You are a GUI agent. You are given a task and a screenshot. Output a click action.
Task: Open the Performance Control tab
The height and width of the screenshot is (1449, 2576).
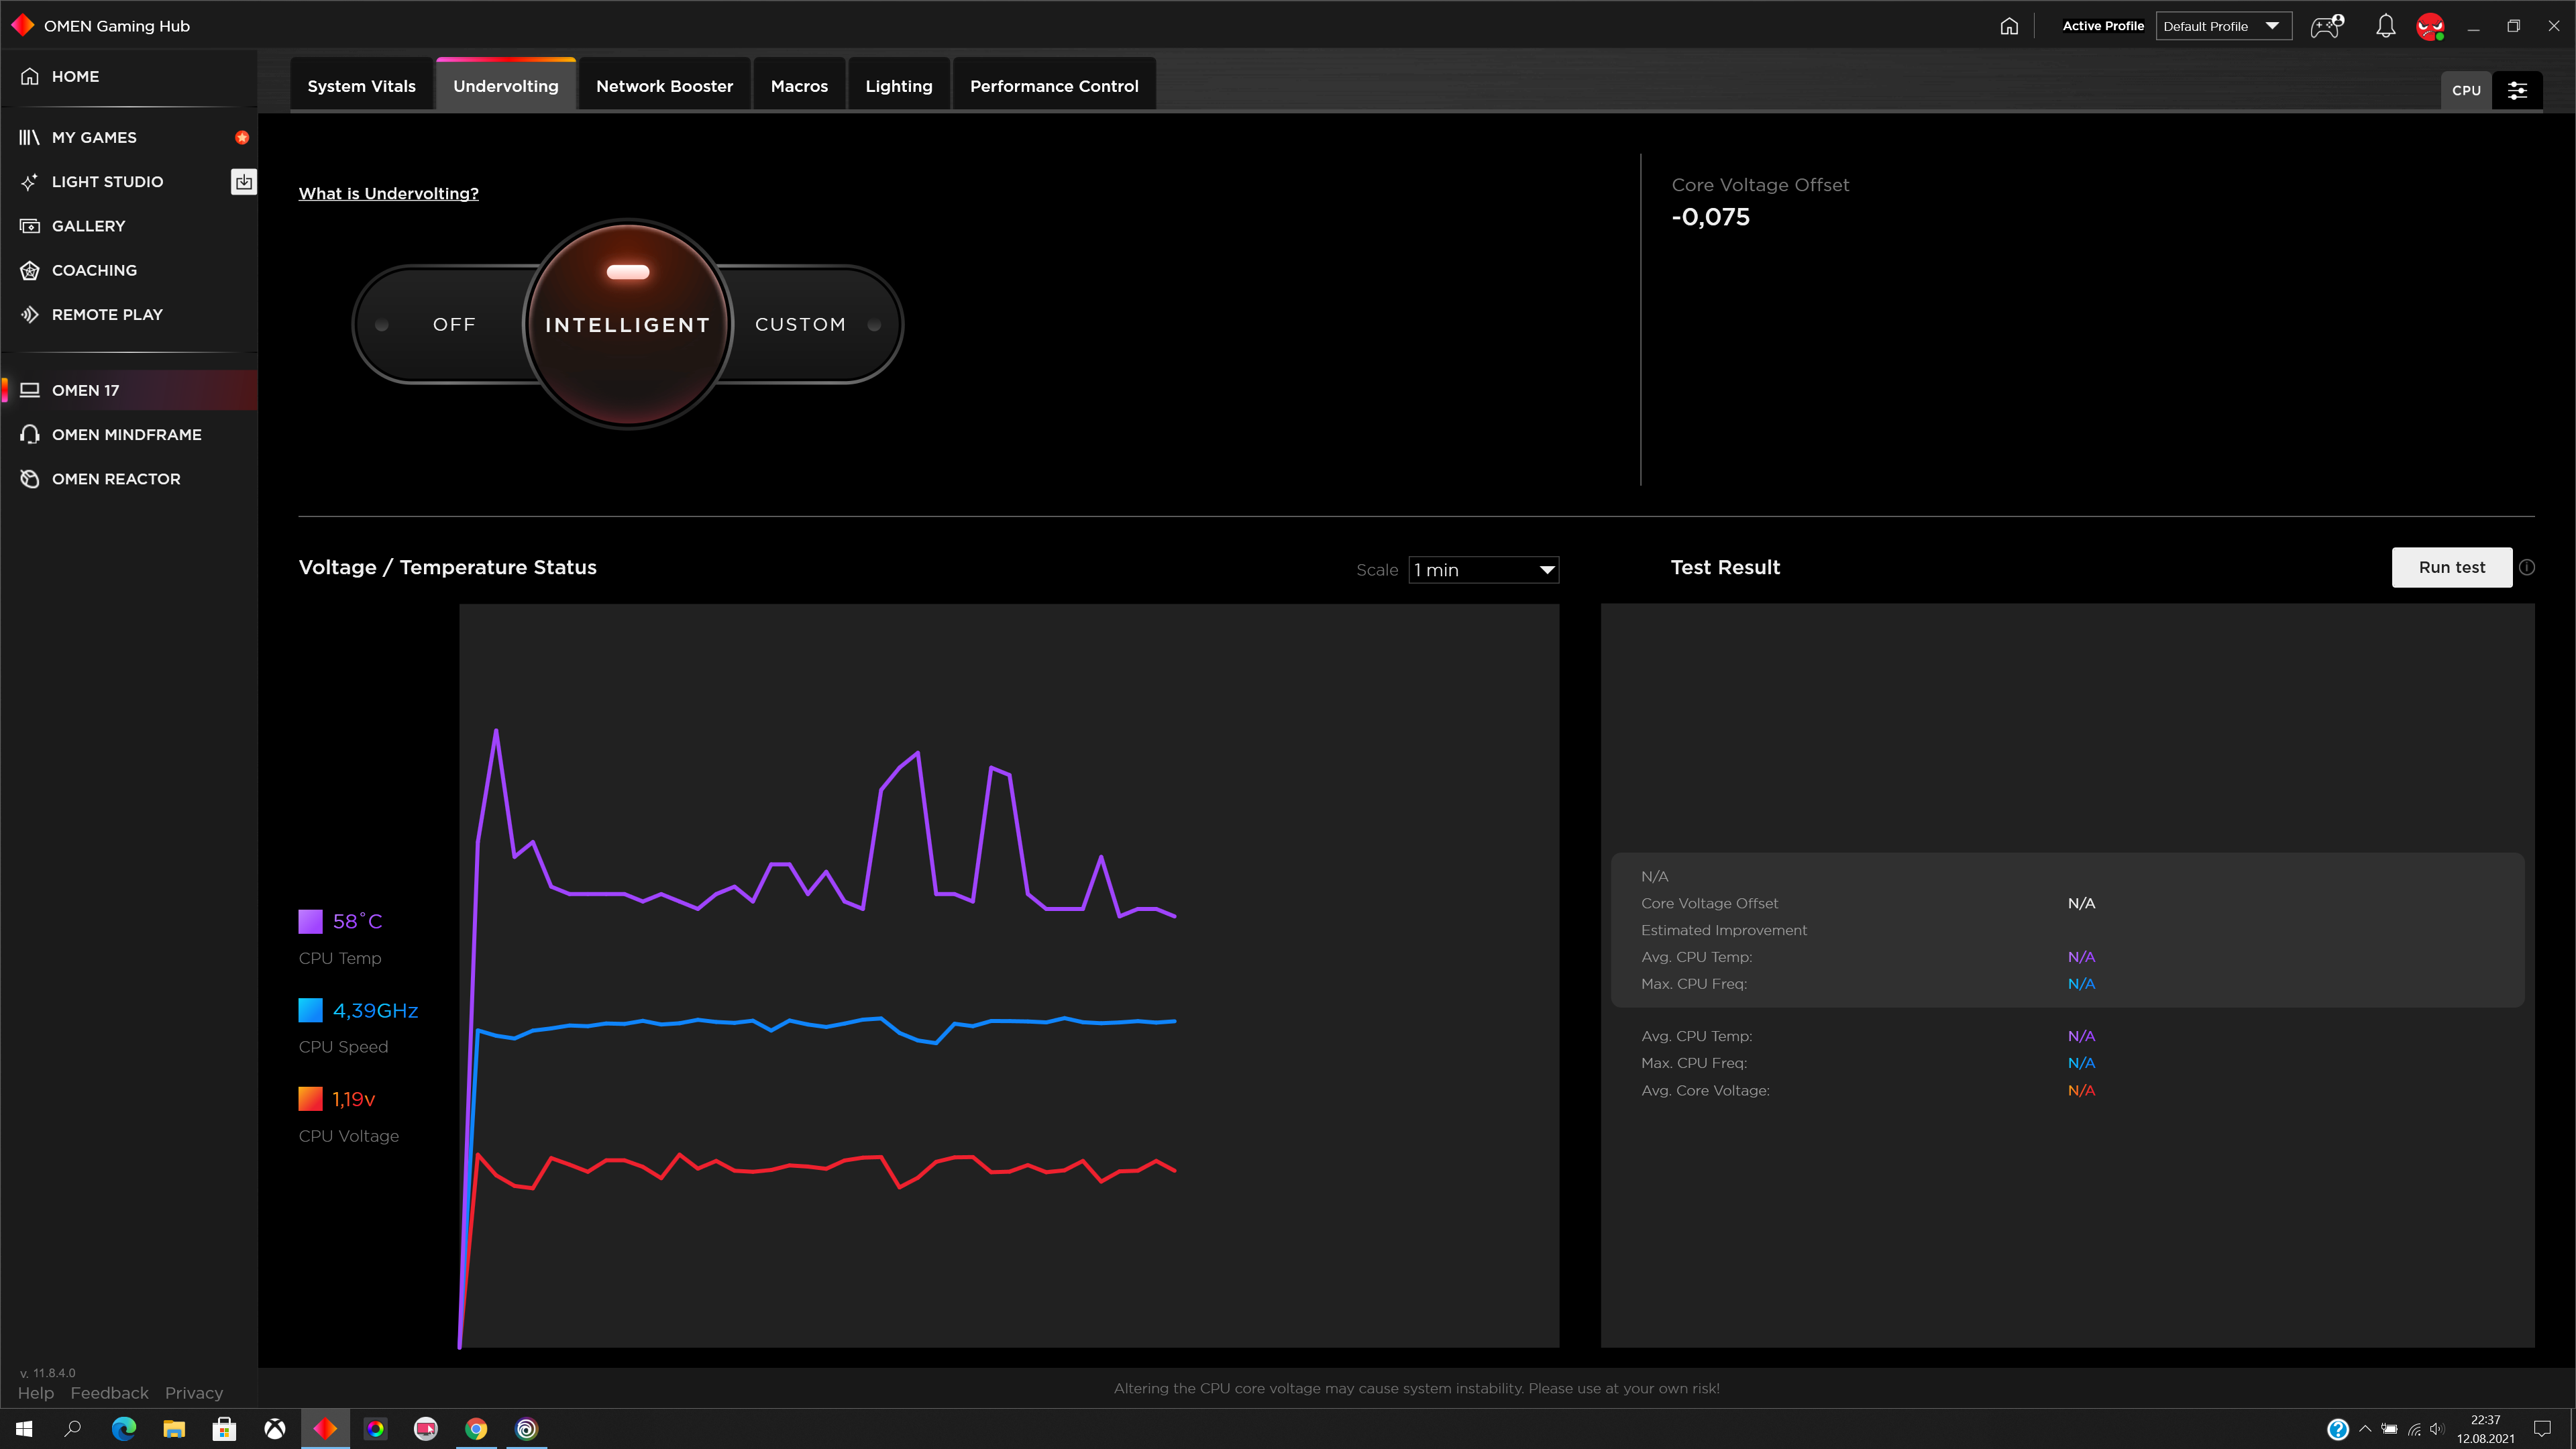[x=1054, y=86]
